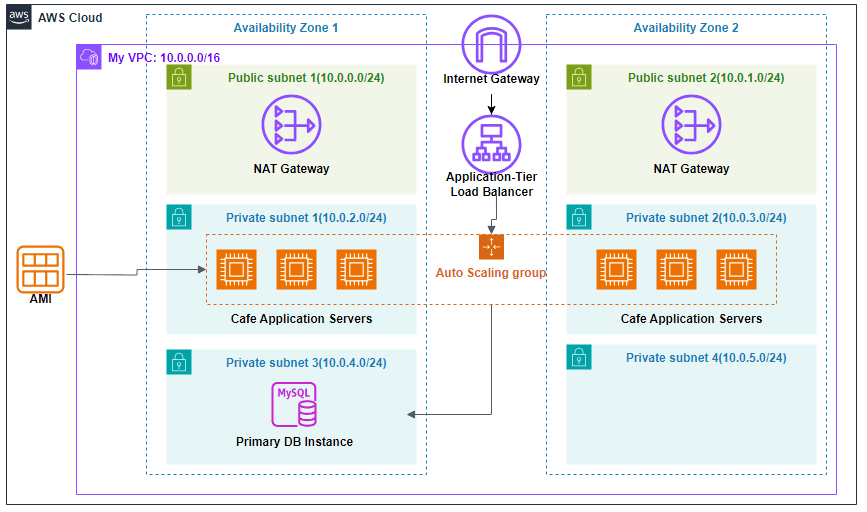Screen dimensions: 867x512
Task: Click the "Private subnet 1(10.0.2.0/24)" label
Action: (306, 218)
